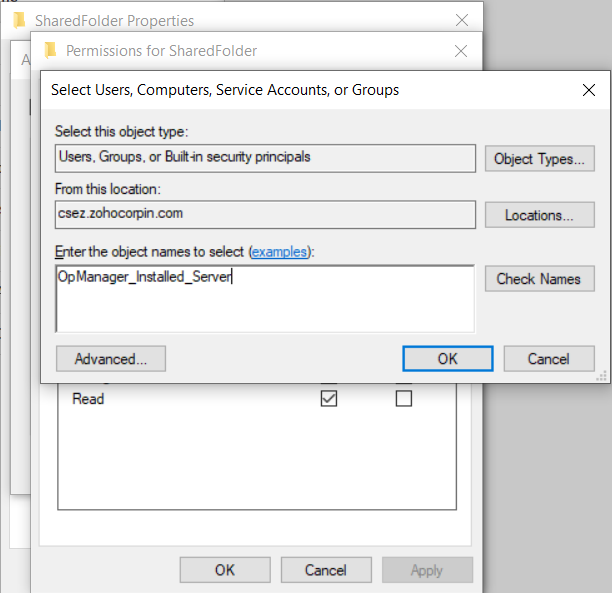Tick the Deny checkbox for Read
Image resolution: width=612 pixels, height=593 pixels.
pos(404,399)
